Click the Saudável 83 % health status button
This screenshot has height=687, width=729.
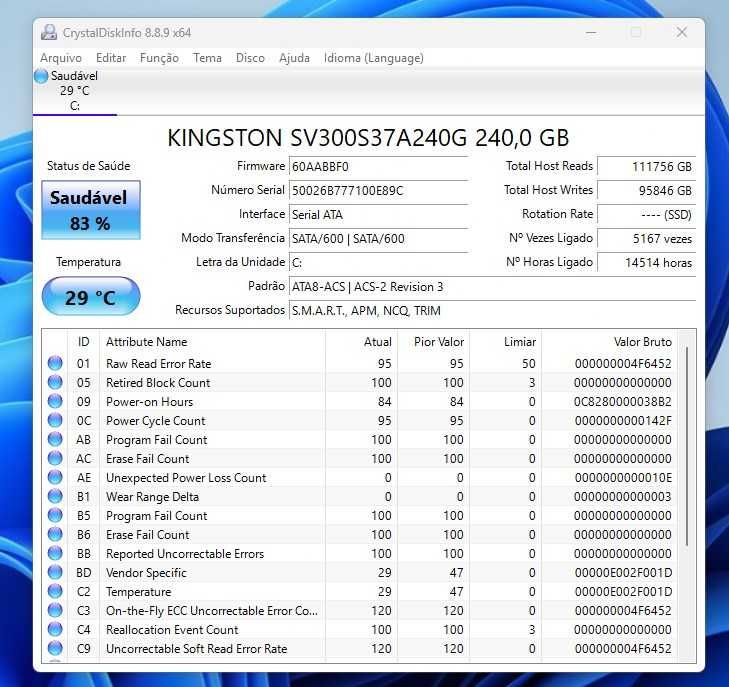(91, 210)
